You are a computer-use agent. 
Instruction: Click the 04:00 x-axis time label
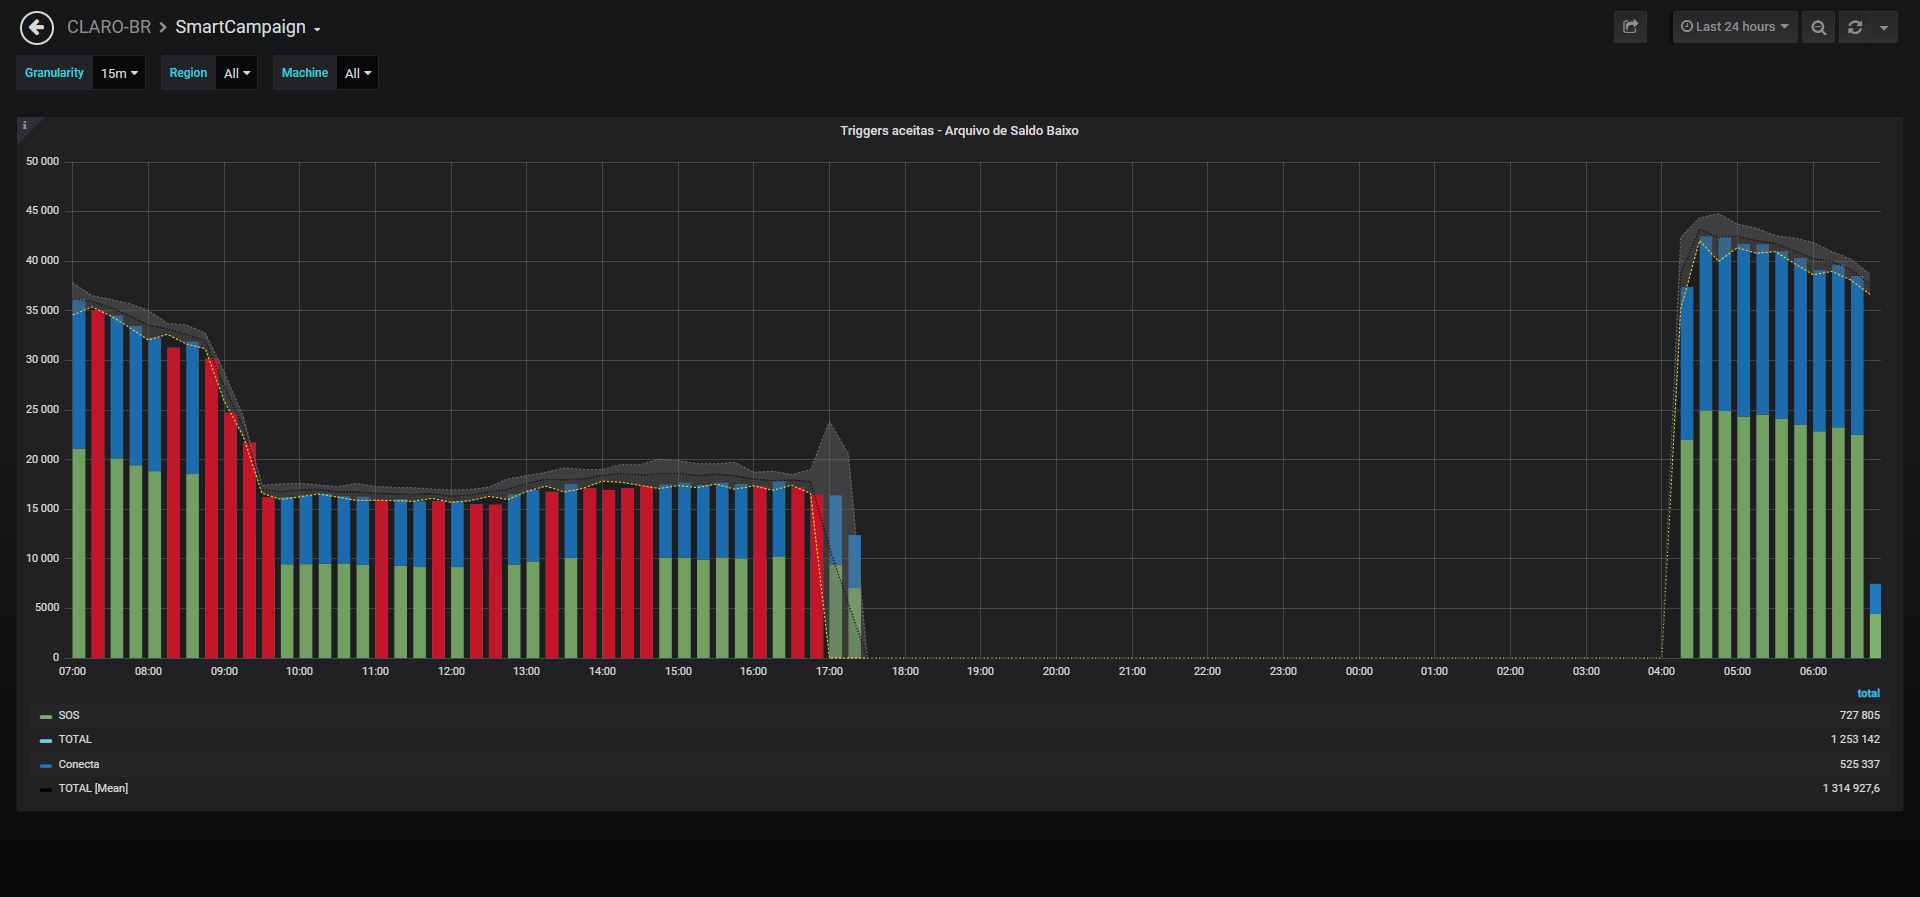coord(1661,671)
